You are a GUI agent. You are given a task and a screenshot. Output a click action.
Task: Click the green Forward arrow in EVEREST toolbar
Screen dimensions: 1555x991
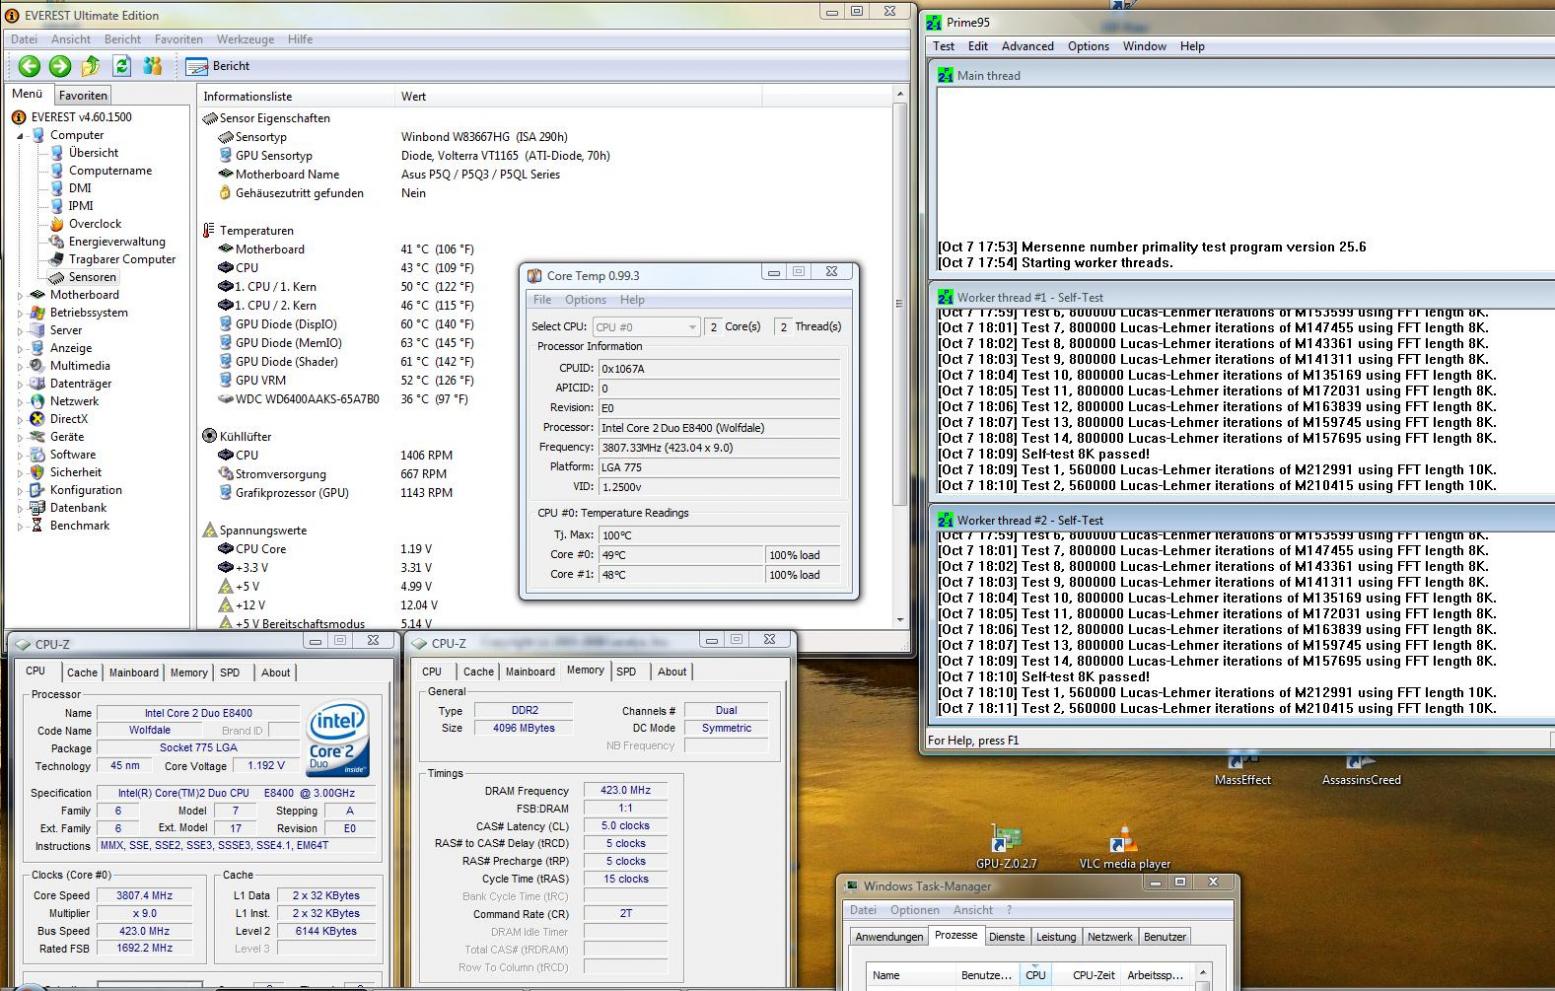[60, 66]
